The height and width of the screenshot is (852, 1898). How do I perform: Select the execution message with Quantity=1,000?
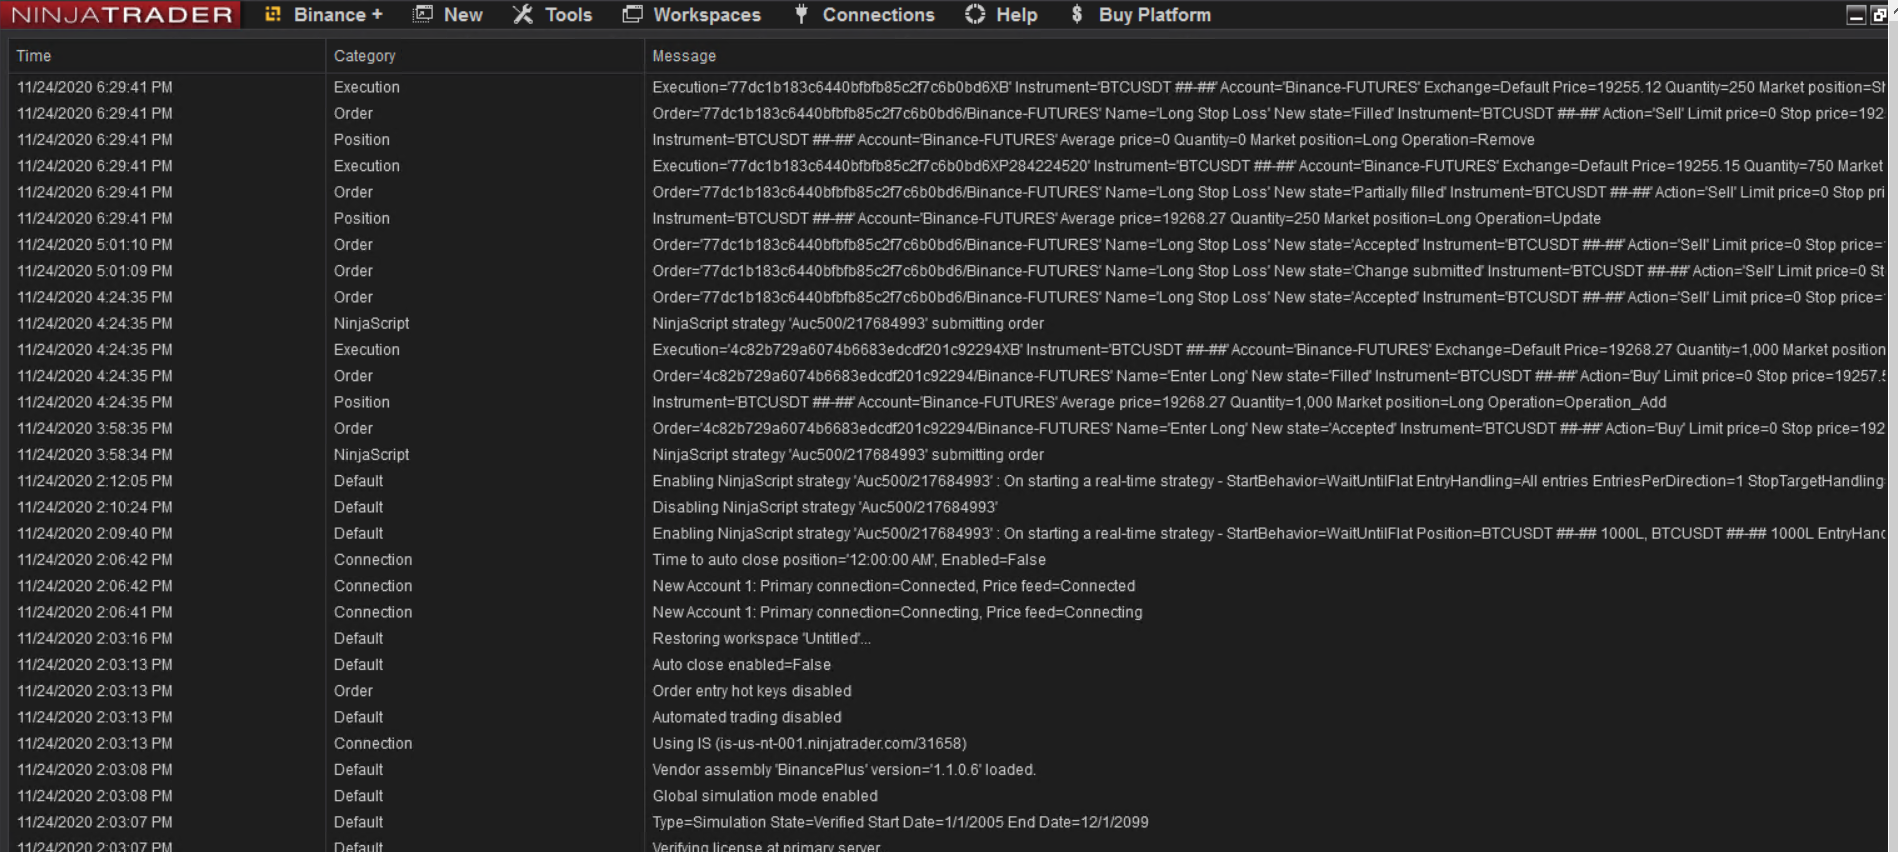[x=1268, y=350]
